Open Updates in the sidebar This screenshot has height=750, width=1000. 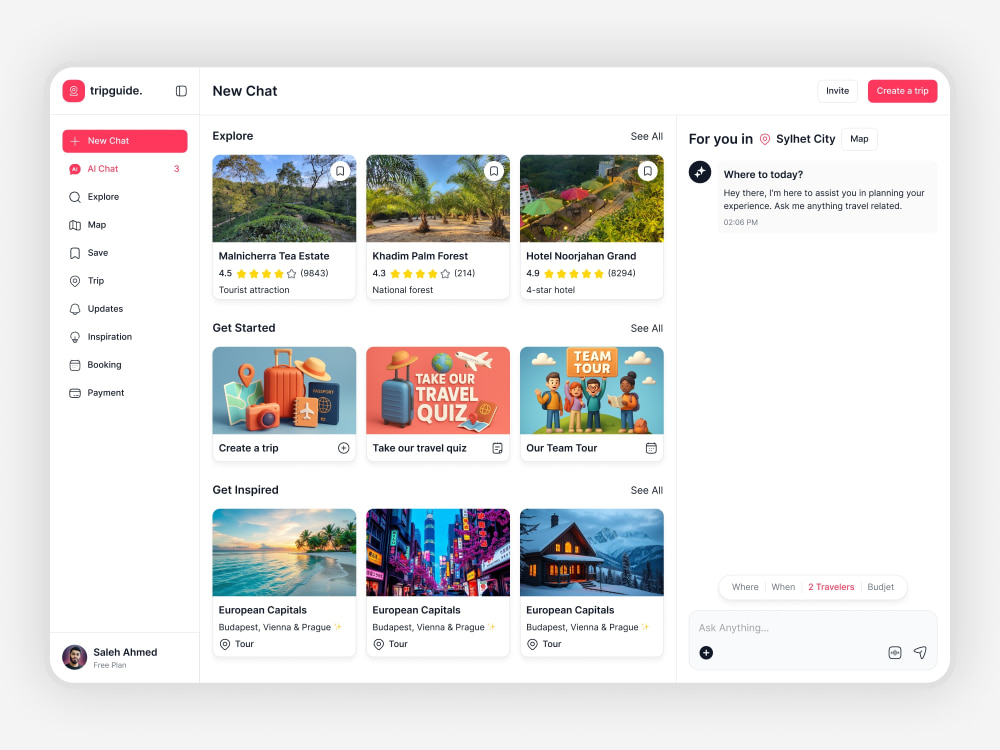coord(125,309)
